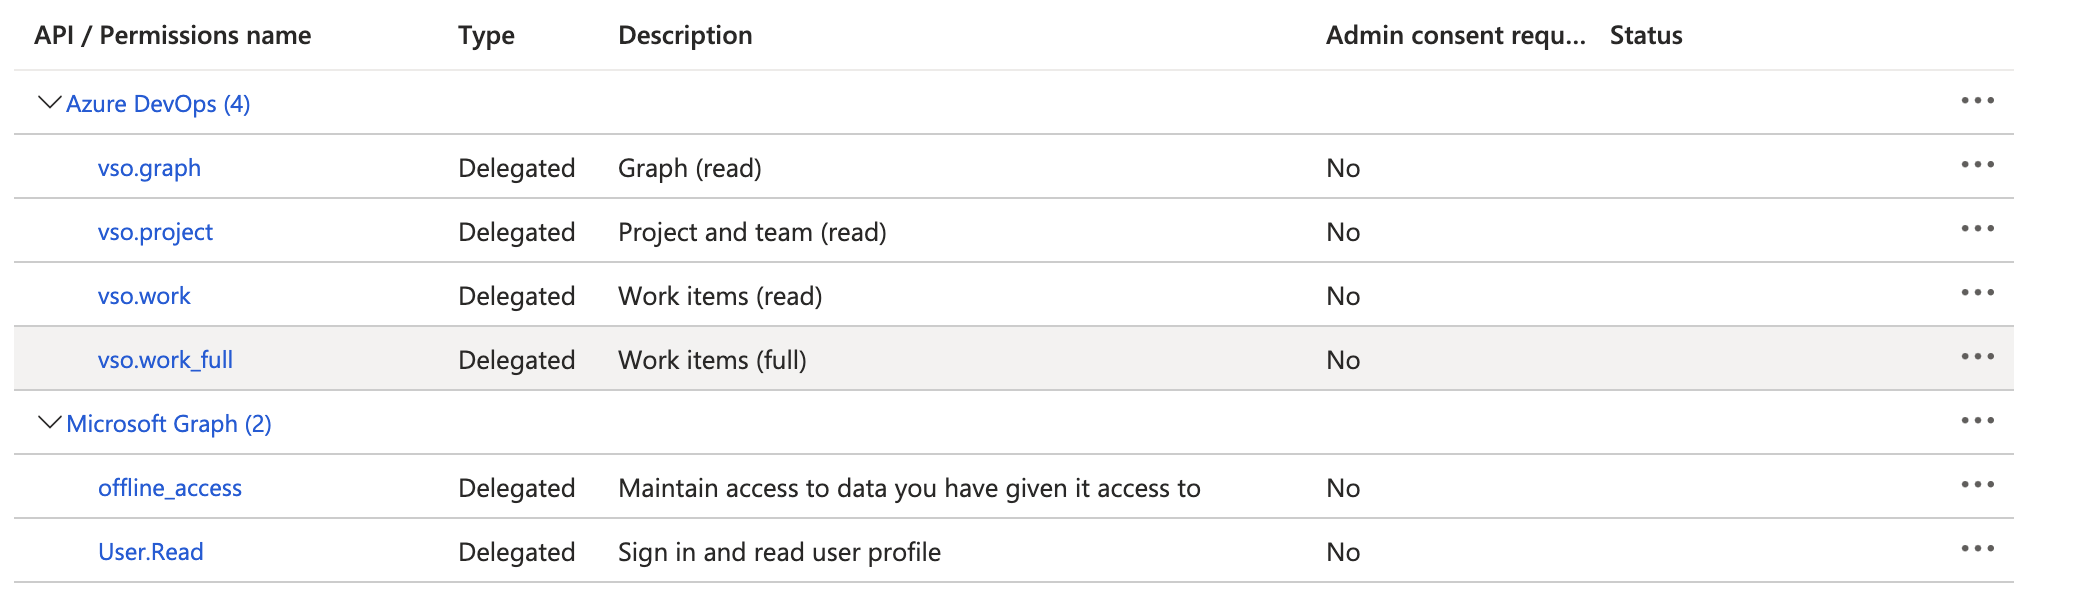Open ellipsis menu for vso.work row
Image resolution: width=2092 pixels, height=616 pixels.
click(1977, 293)
